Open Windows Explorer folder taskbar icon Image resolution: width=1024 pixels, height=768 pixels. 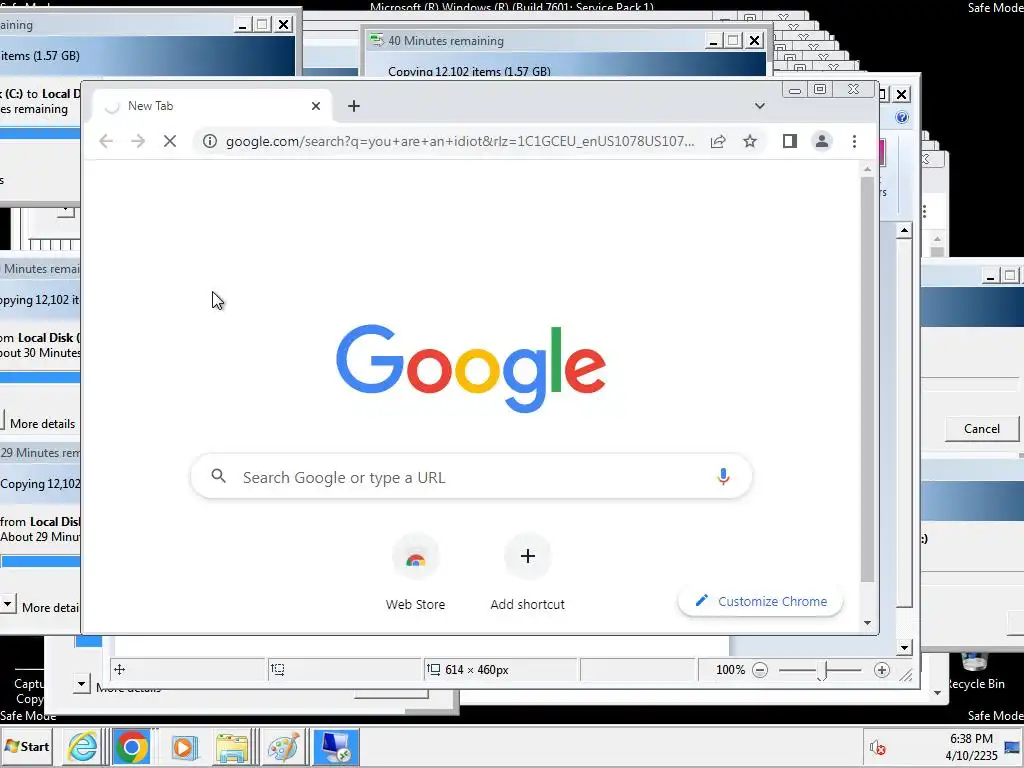pyautogui.click(x=232, y=746)
